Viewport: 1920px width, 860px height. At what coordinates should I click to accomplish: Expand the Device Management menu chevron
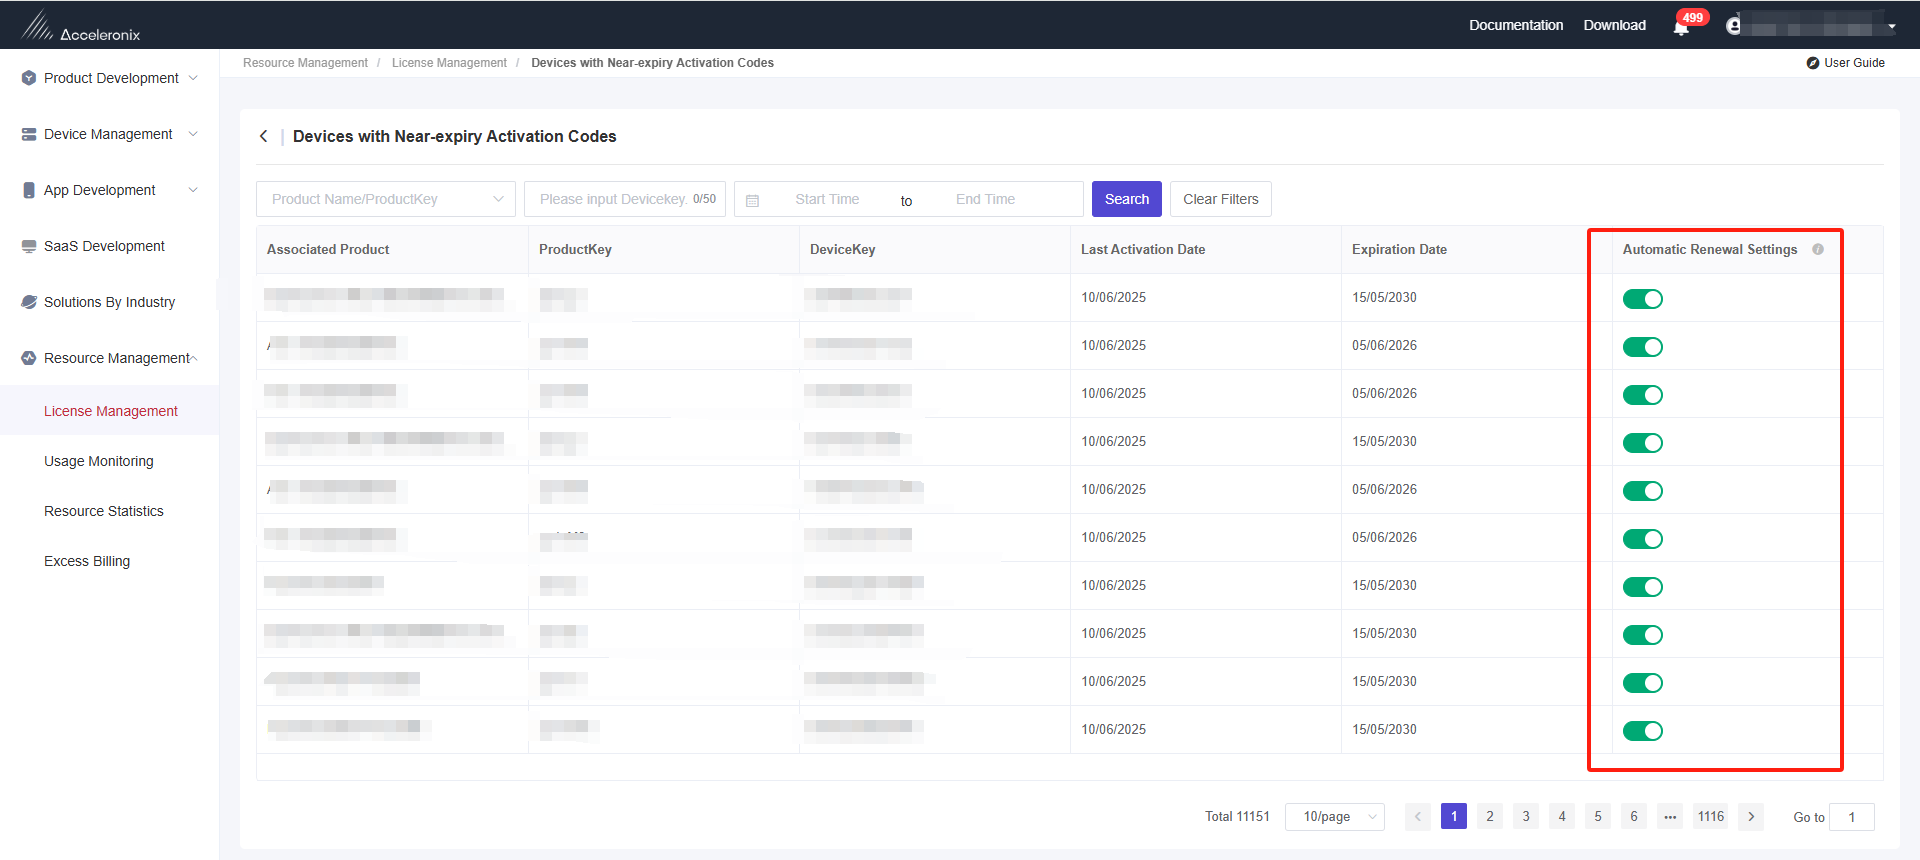tap(193, 134)
